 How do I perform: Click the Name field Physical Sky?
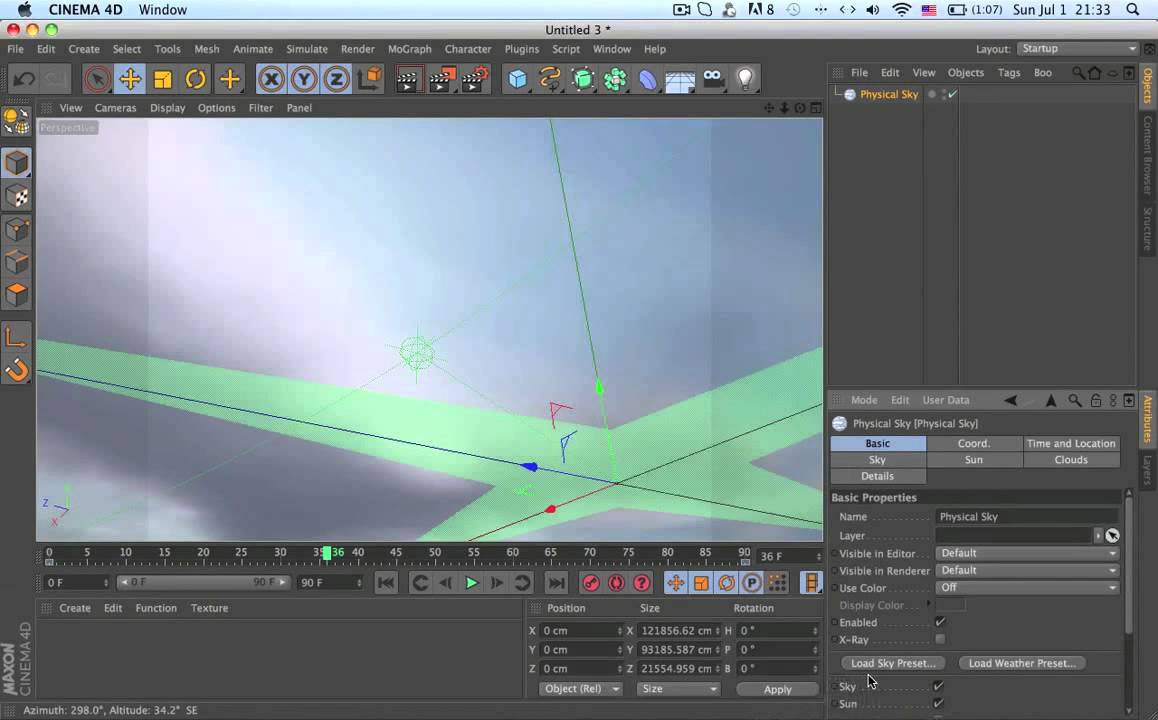pos(1027,516)
